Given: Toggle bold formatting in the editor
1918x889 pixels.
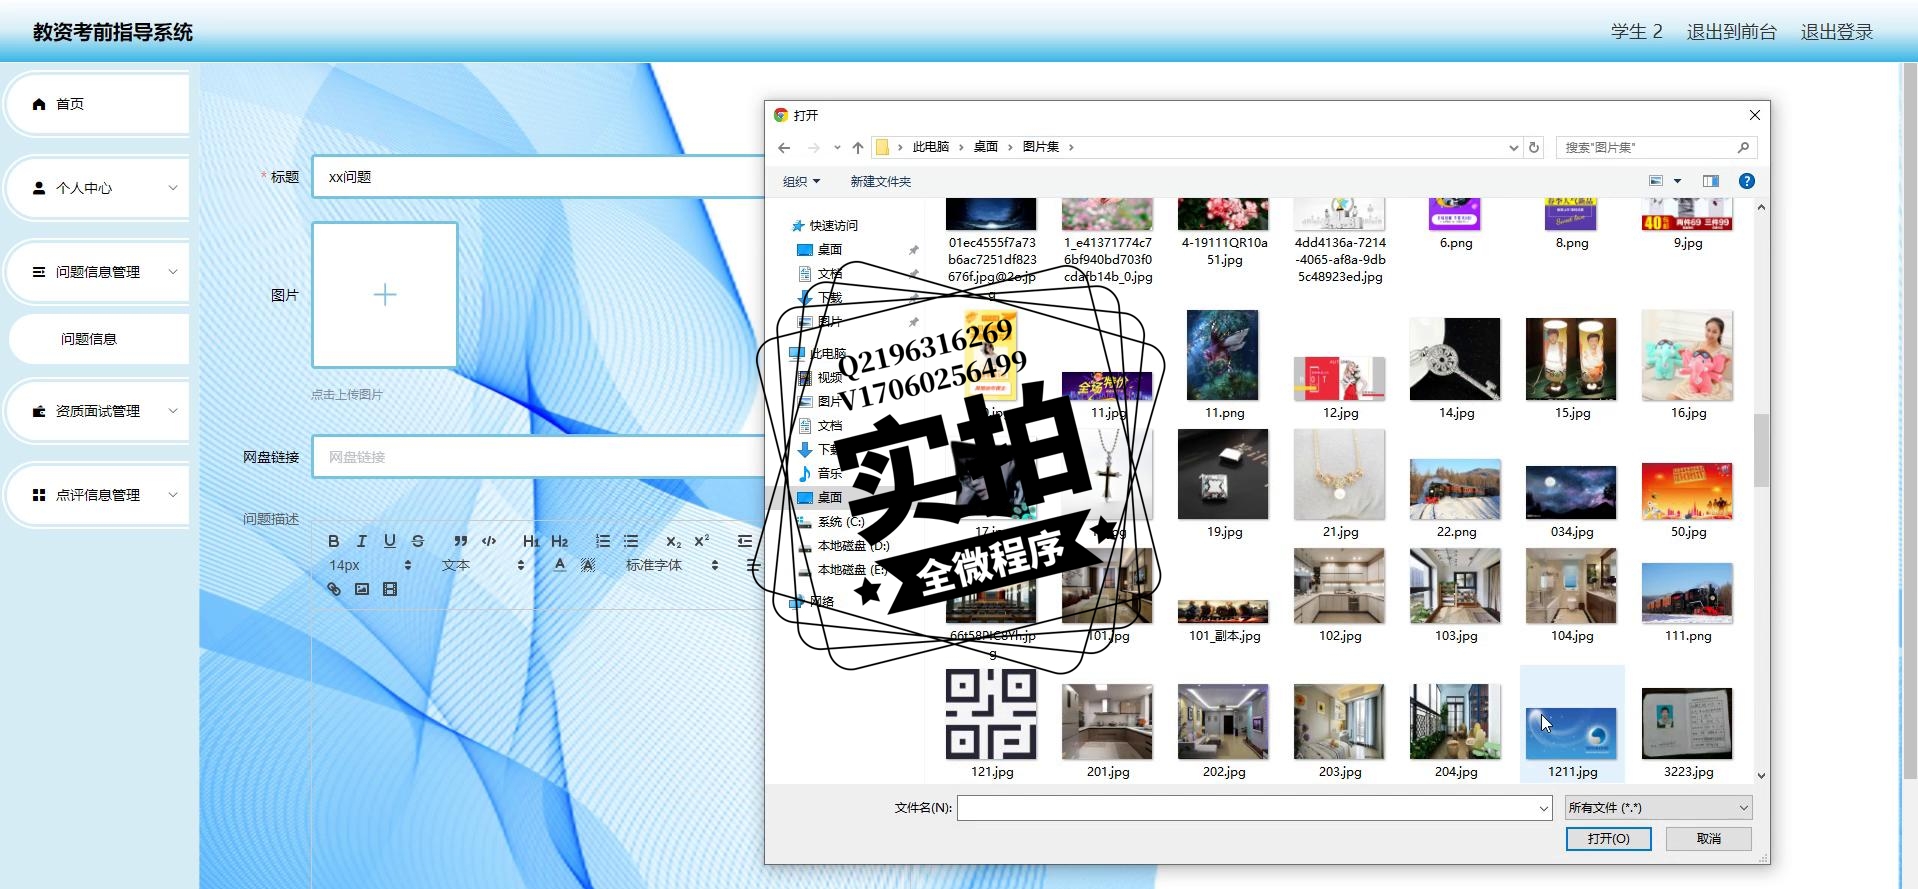Looking at the screenshot, I should point(334,541).
